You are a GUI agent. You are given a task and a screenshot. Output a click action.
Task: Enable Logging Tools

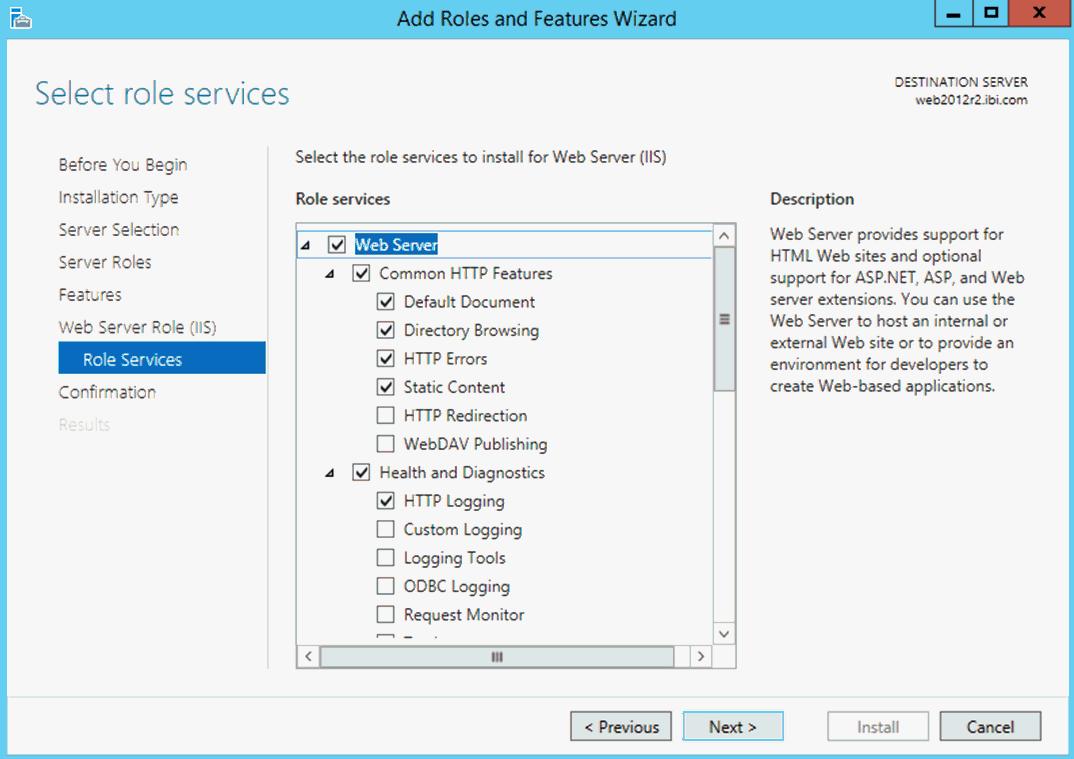pyautogui.click(x=386, y=558)
